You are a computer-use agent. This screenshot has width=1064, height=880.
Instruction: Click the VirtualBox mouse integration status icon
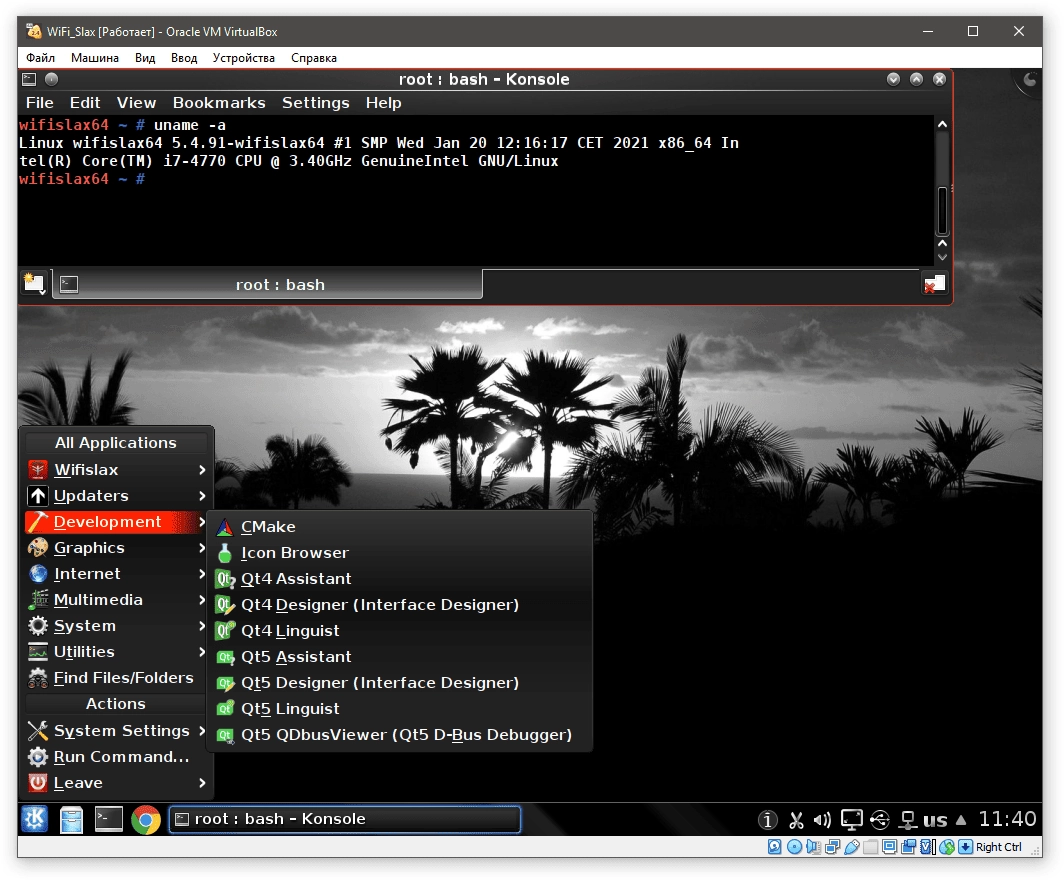(x=947, y=847)
